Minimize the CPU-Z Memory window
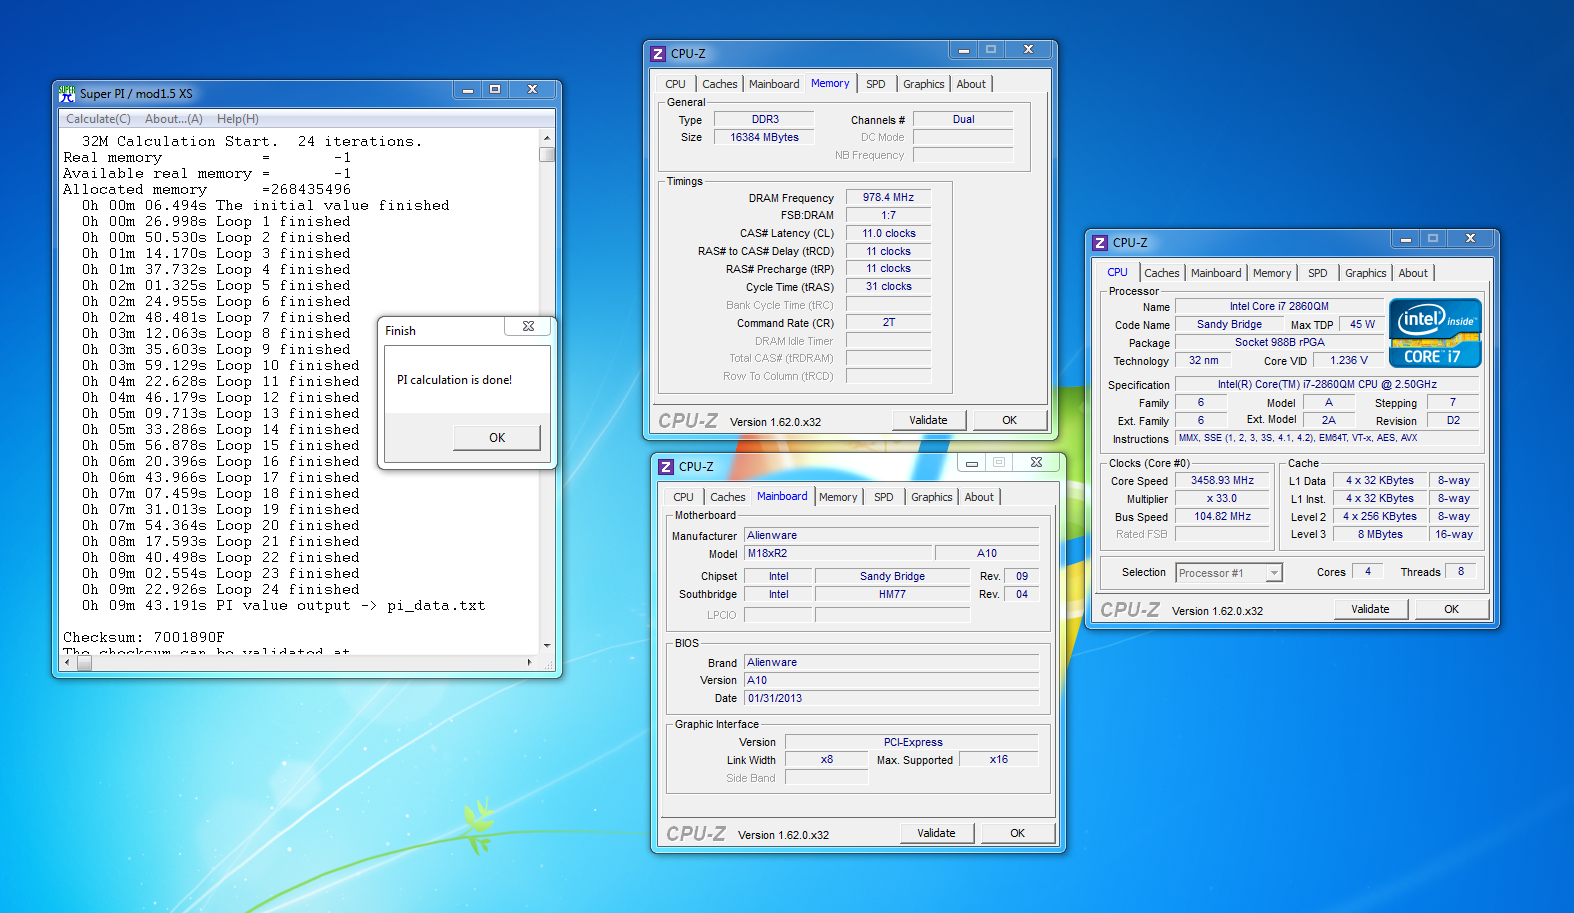 pos(963,50)
